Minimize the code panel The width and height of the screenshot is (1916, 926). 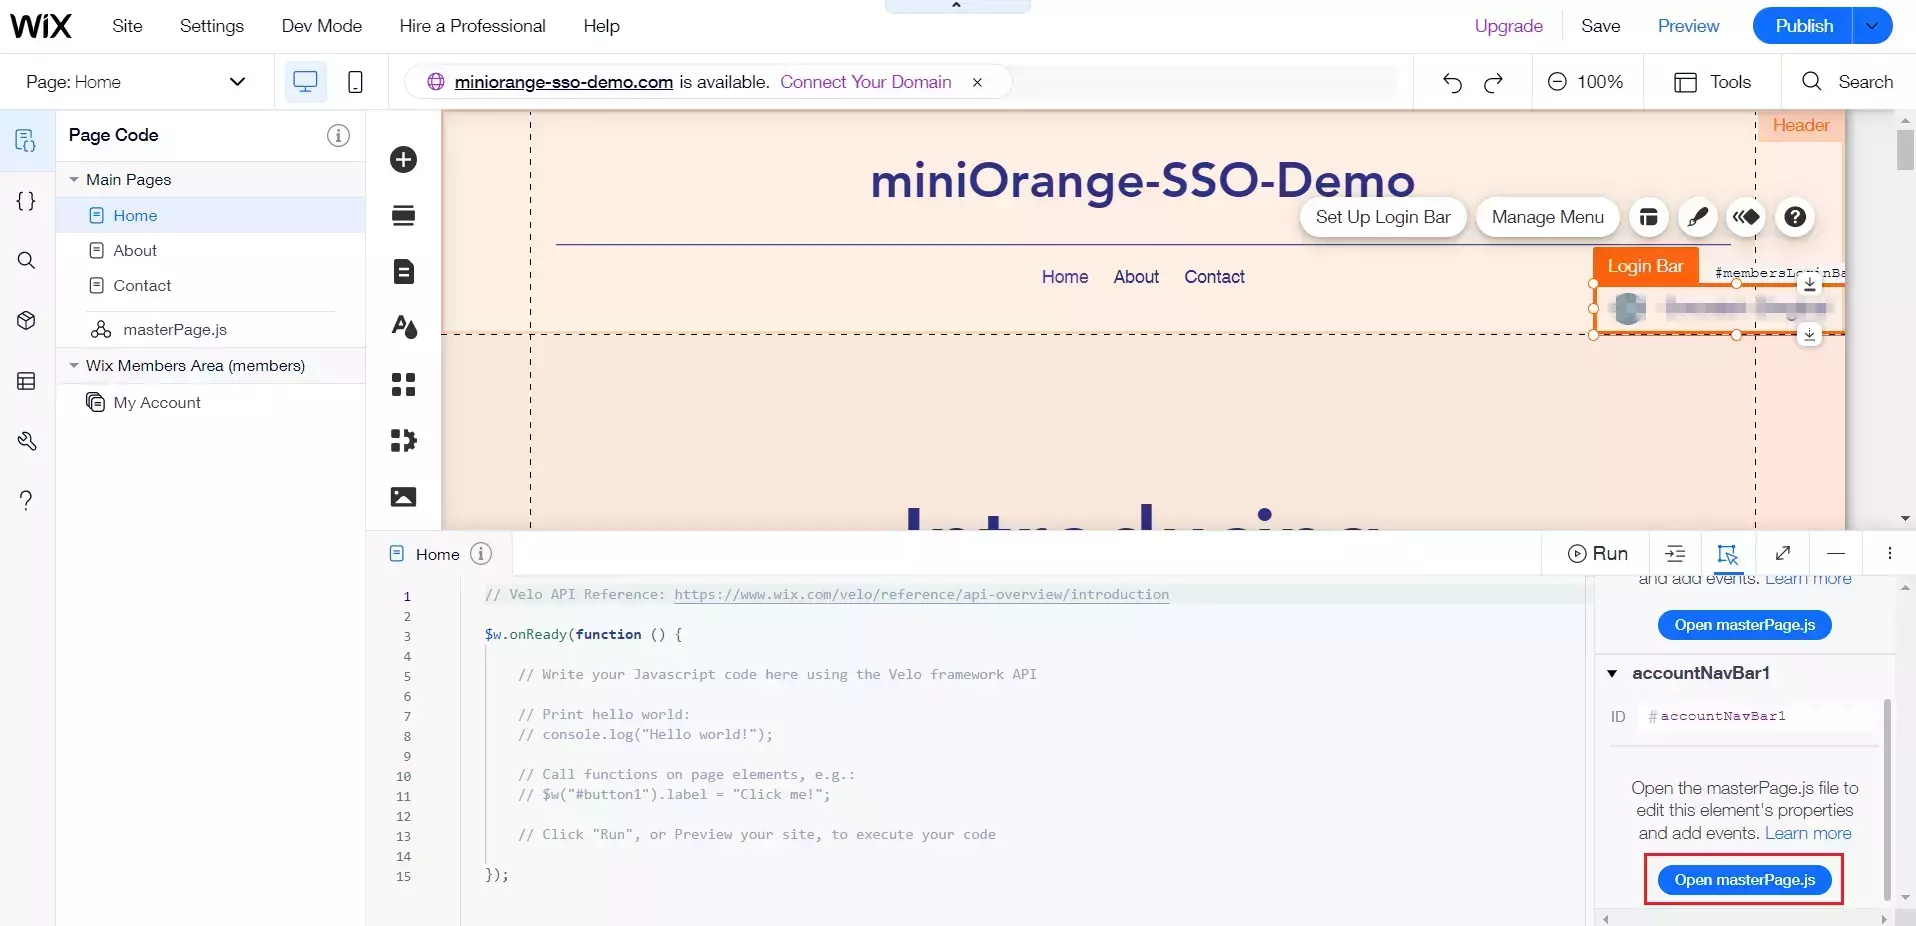1835,554
